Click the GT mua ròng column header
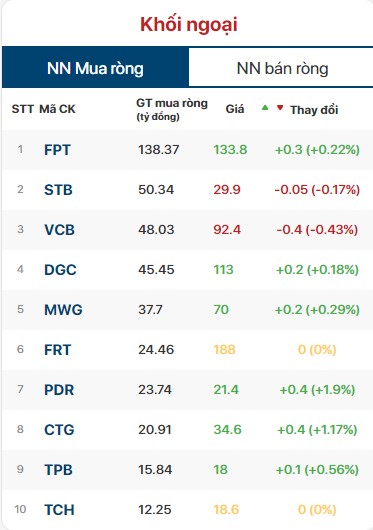 172,109
